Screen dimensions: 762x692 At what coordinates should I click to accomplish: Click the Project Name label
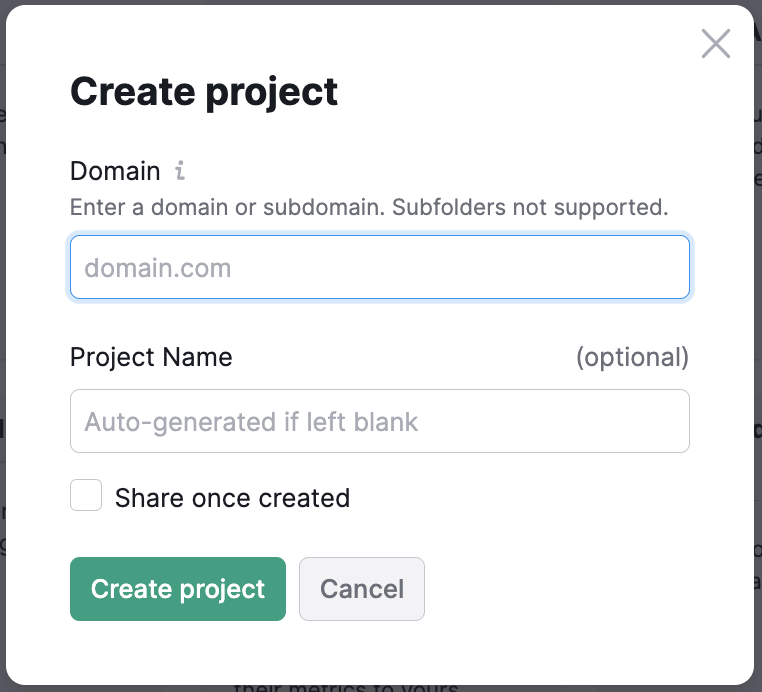[151, 357]
